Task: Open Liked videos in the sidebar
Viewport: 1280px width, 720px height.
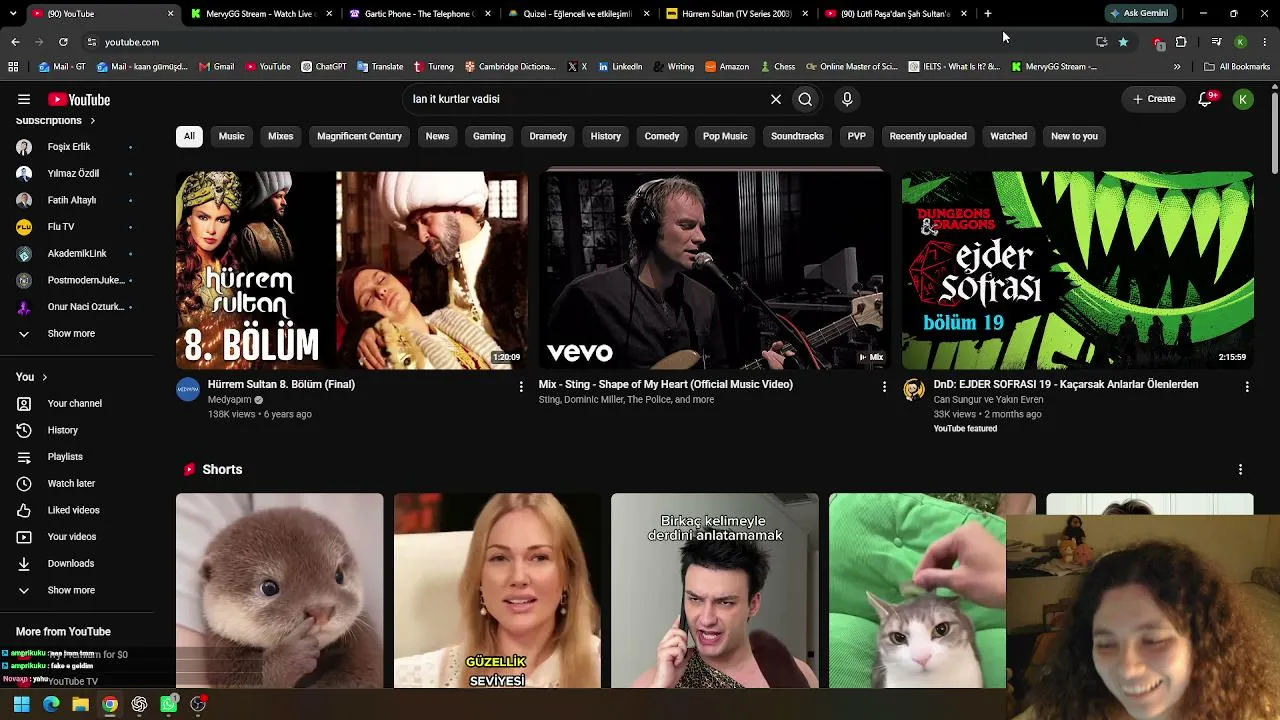Action: [77, 510]
